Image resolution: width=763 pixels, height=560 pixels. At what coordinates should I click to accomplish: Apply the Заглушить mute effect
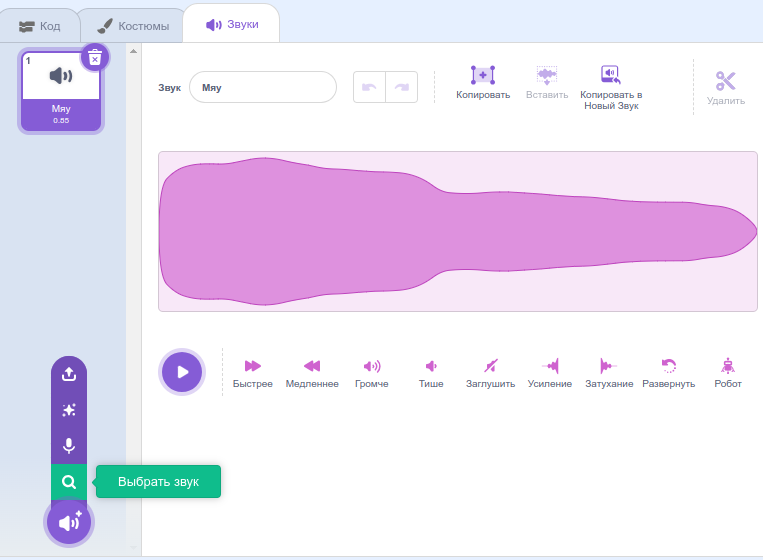490,373
